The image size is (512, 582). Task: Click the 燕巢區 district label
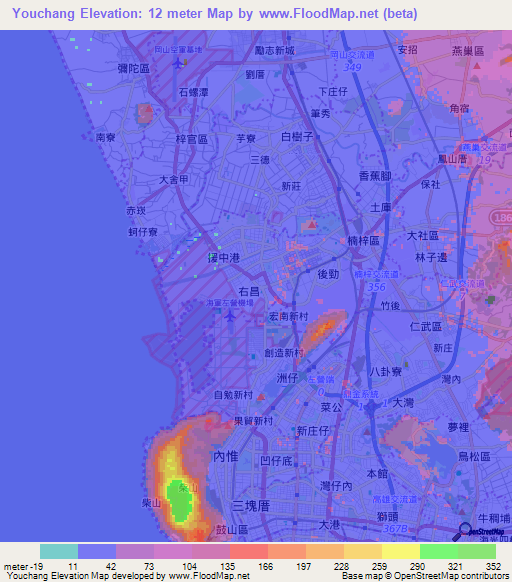pyautogui.click(x=468, y=51)
